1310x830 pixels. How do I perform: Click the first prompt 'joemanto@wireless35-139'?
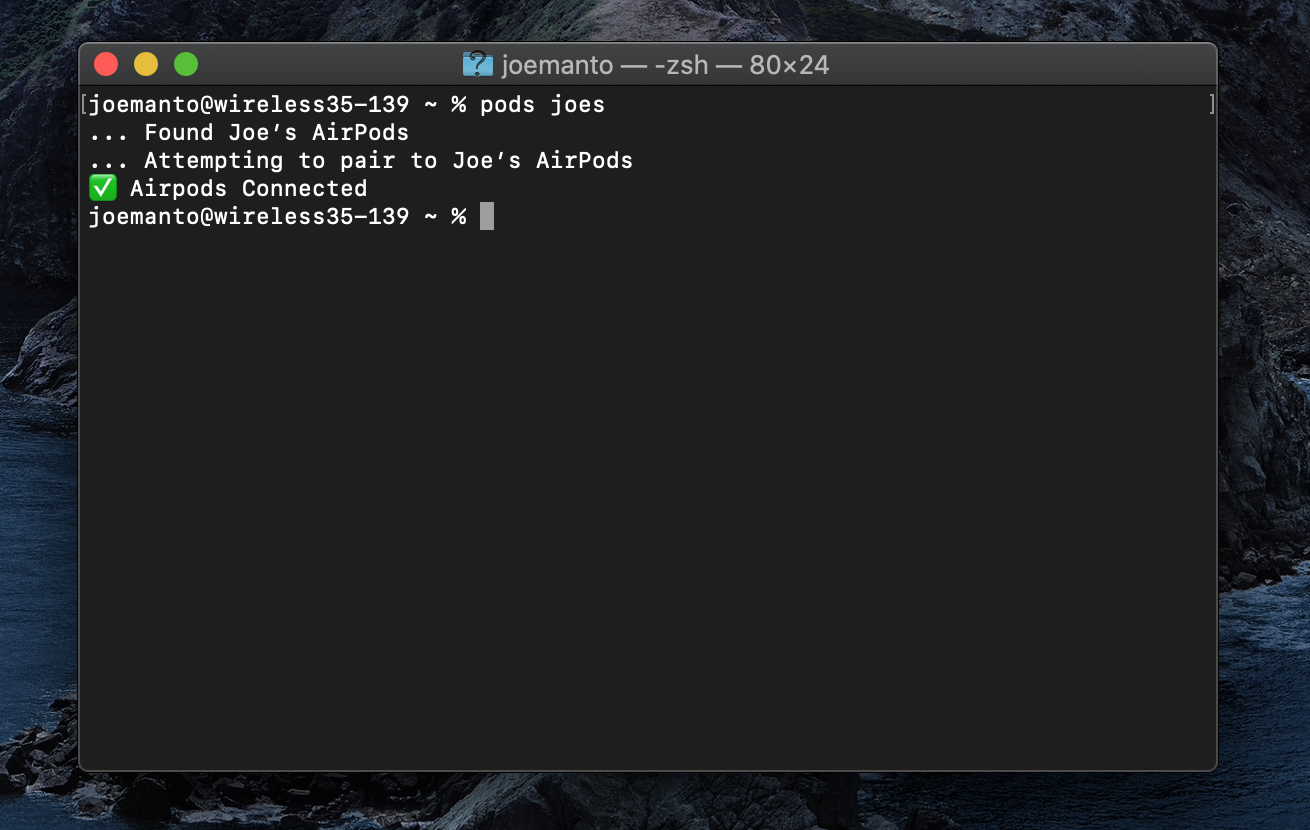pyautogui.click(x=249, y=105)
